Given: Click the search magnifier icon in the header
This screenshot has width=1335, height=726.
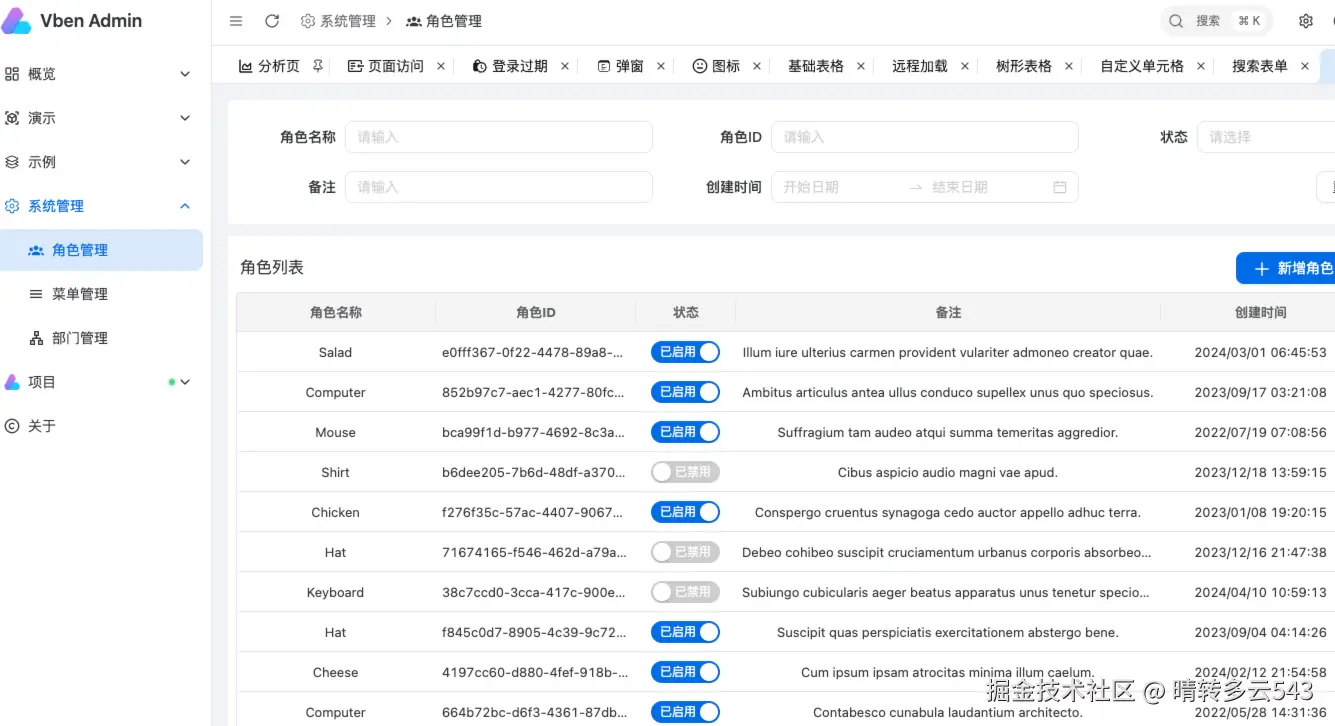Looking at the screenshot, I should (1177, 21).
